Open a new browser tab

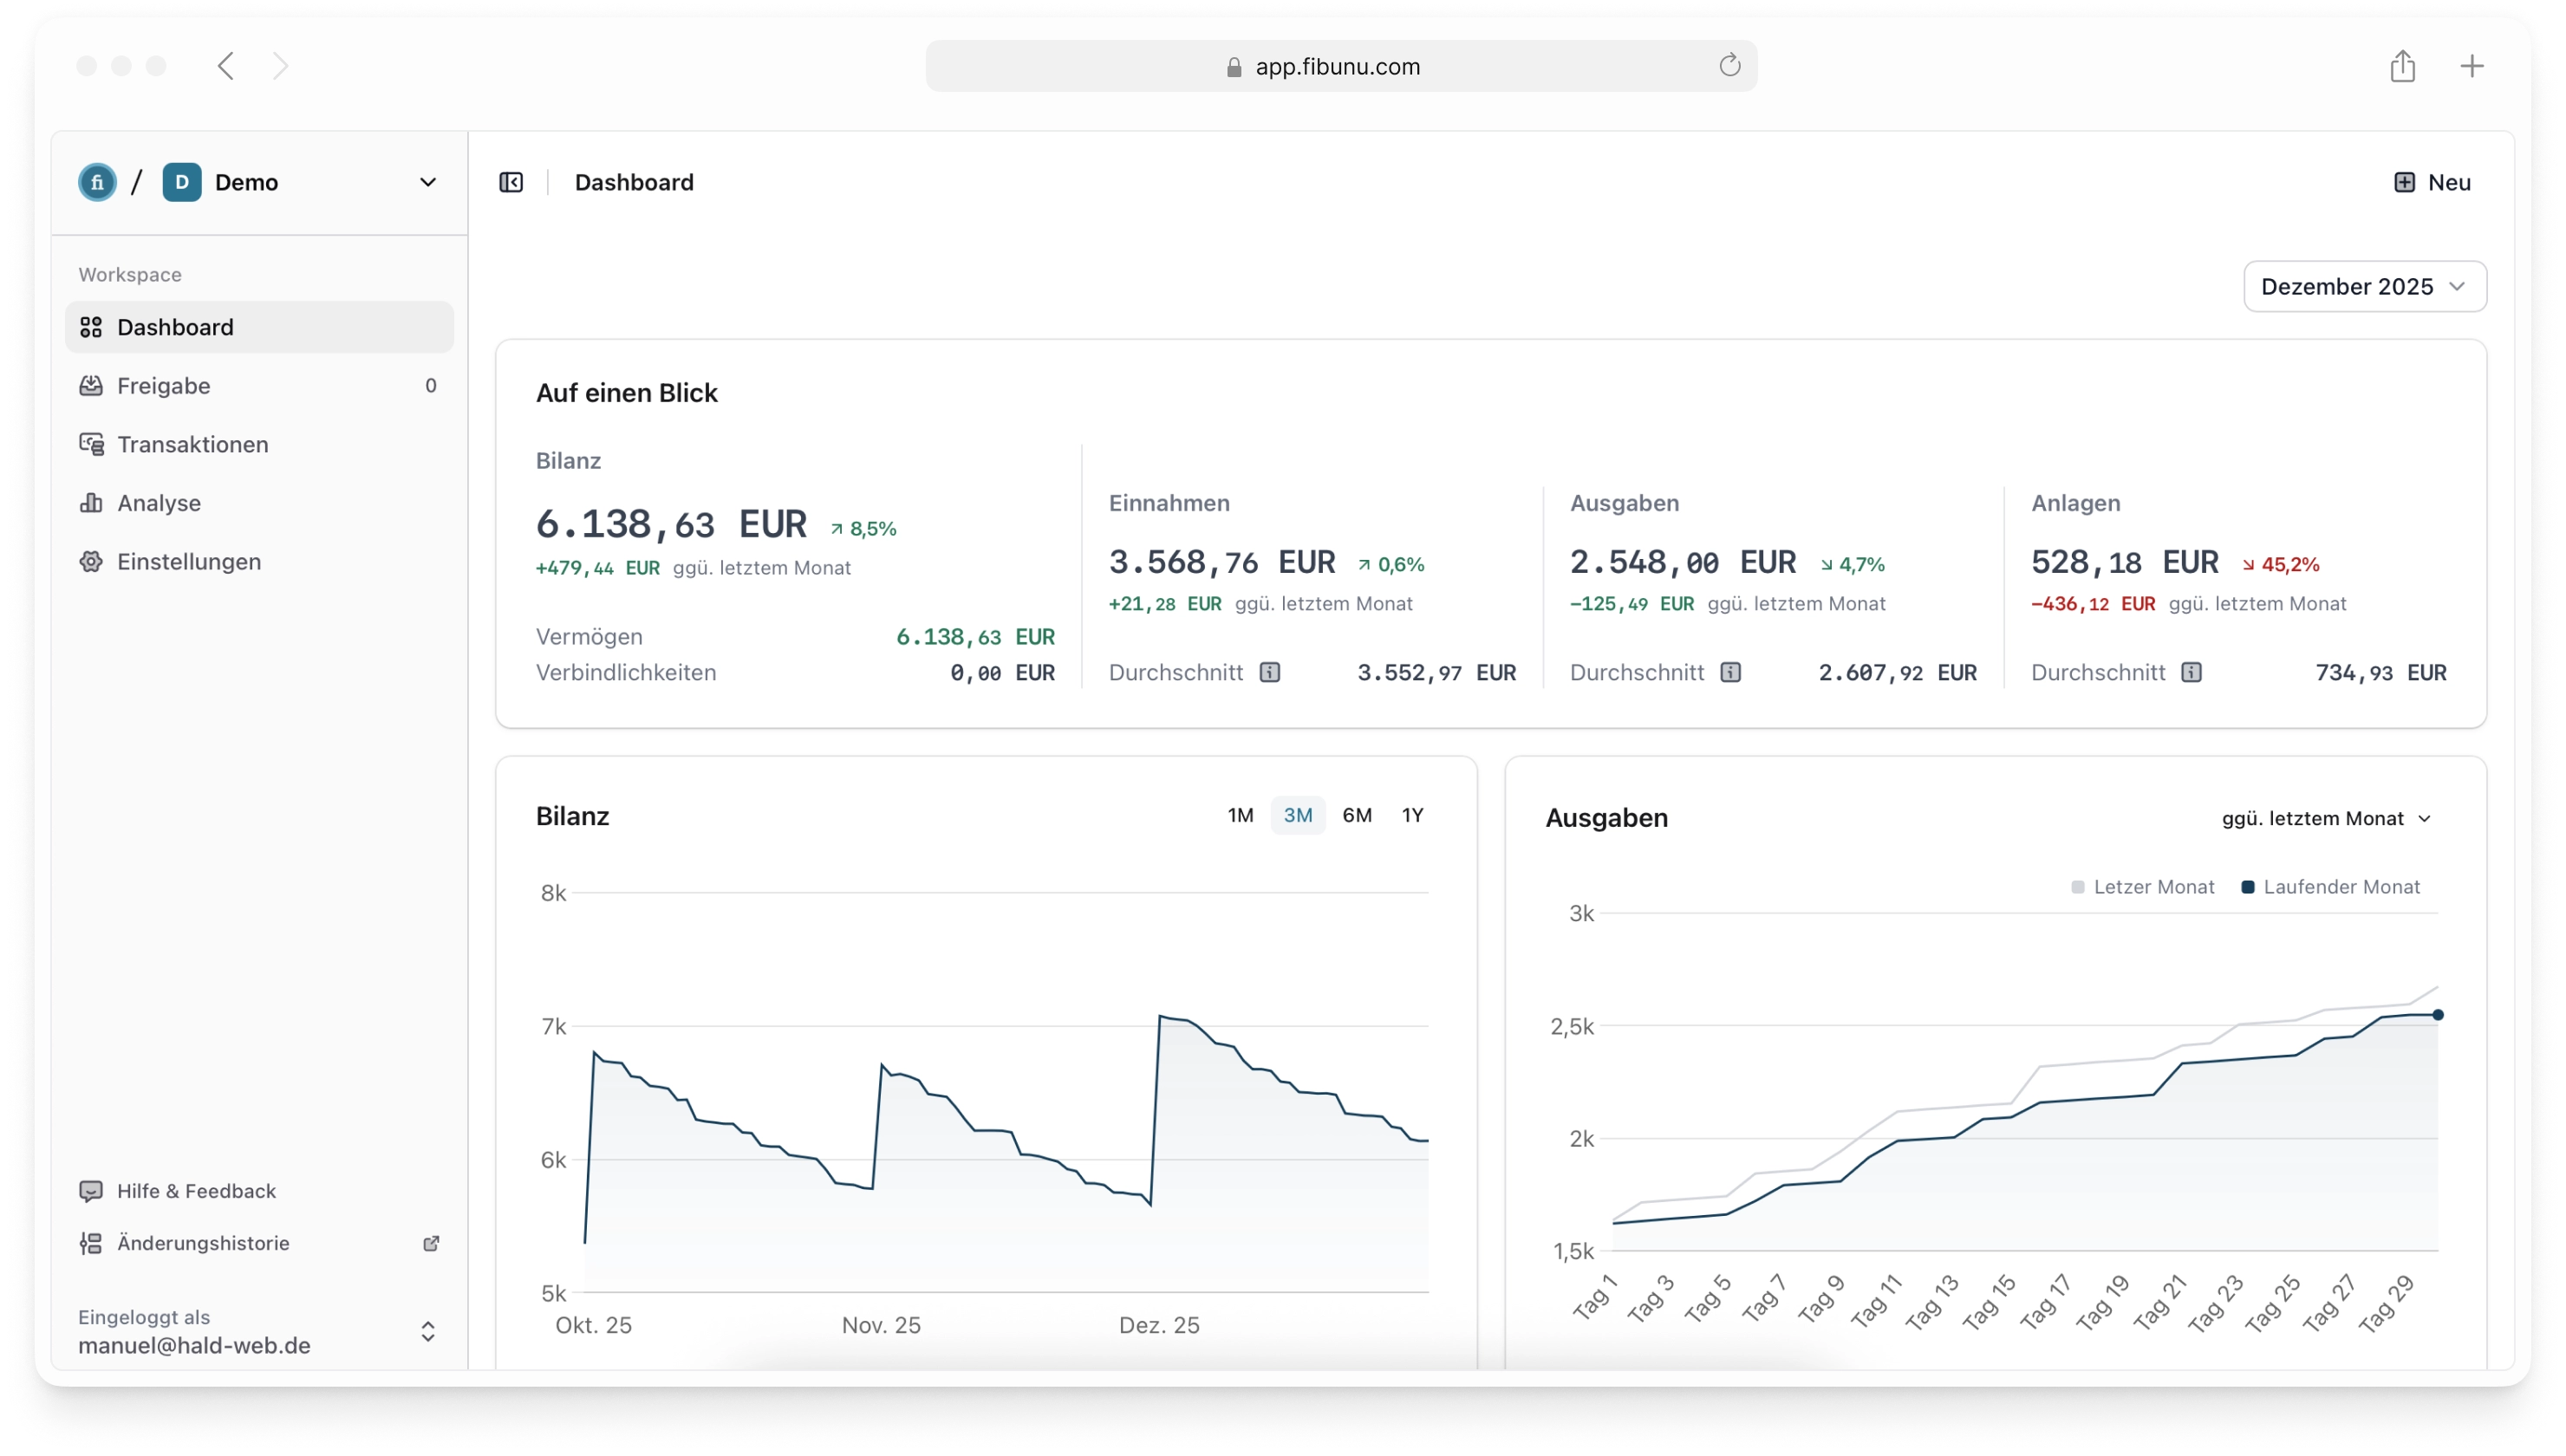[x=2471, y=66]
